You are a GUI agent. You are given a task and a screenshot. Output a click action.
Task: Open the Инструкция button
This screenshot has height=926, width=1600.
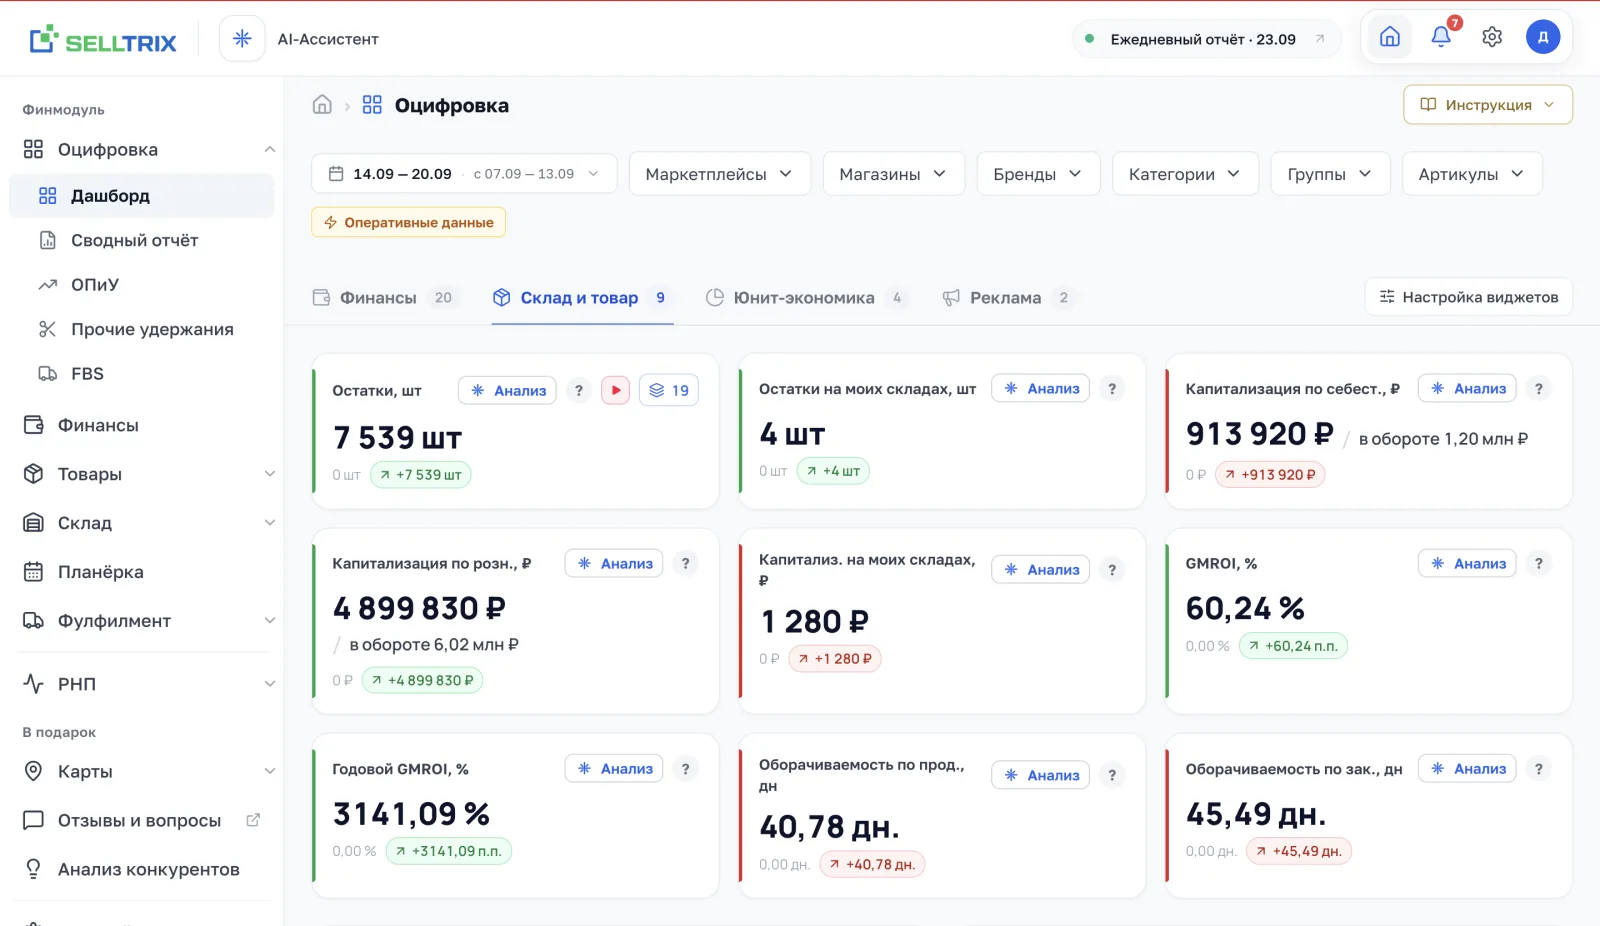1488,105
